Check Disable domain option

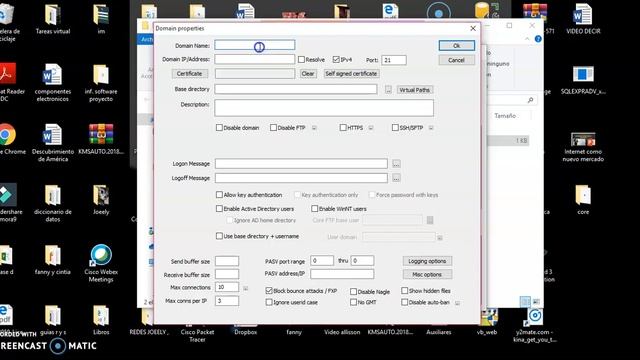click(219, 128)
